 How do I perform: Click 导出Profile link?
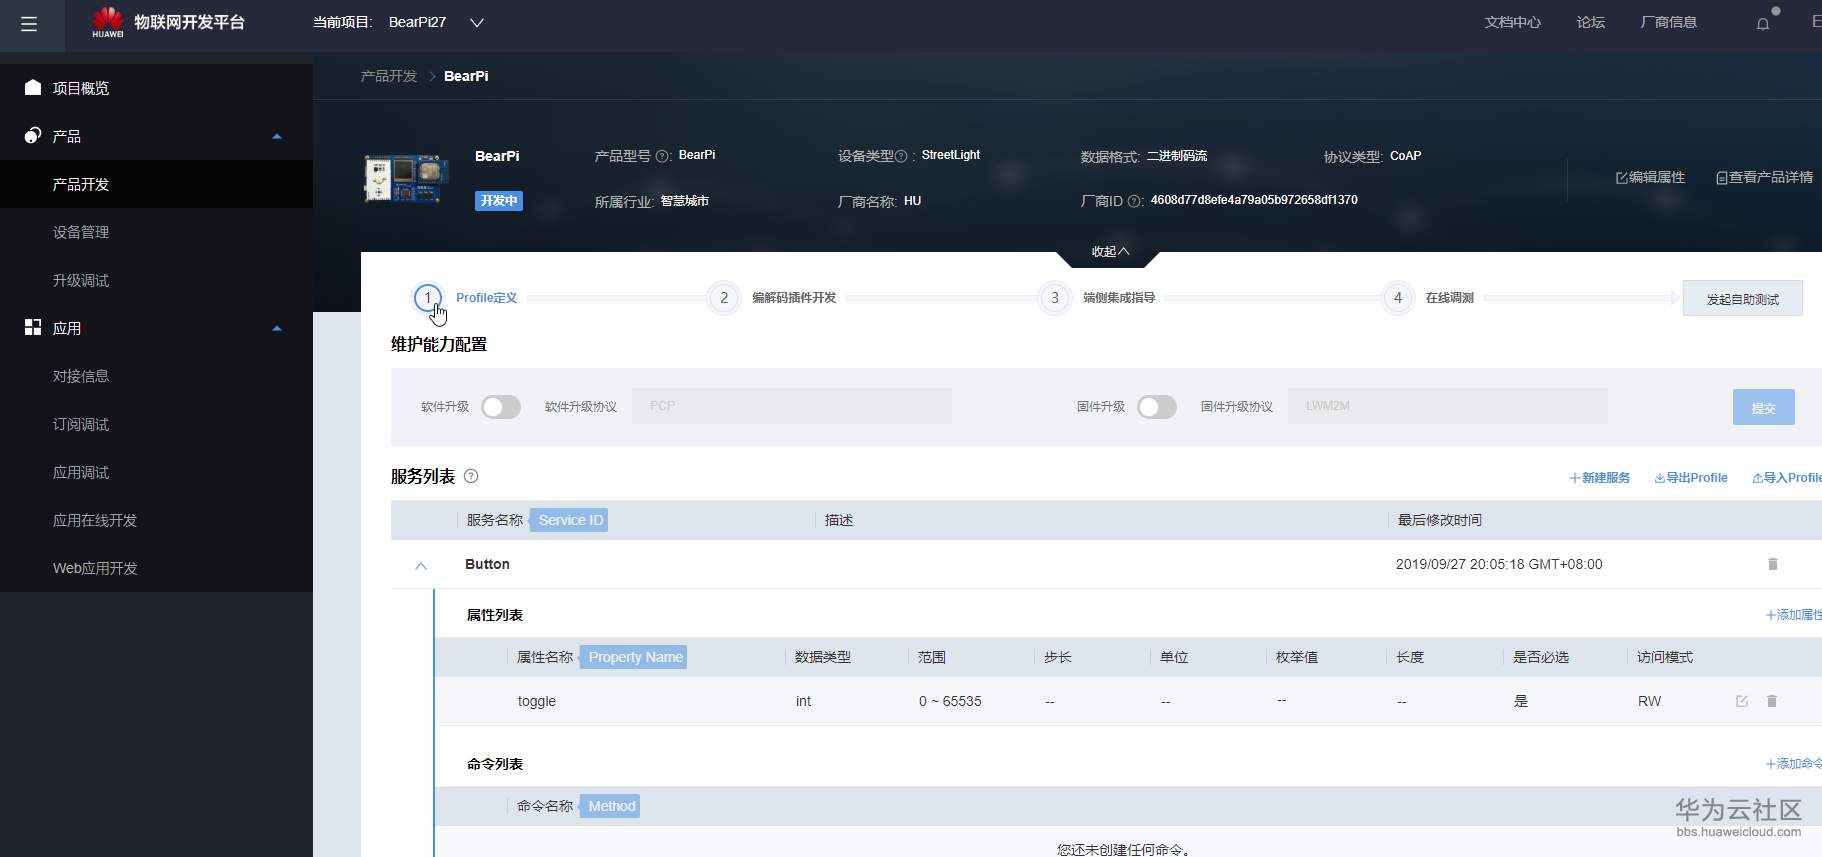1691,478
